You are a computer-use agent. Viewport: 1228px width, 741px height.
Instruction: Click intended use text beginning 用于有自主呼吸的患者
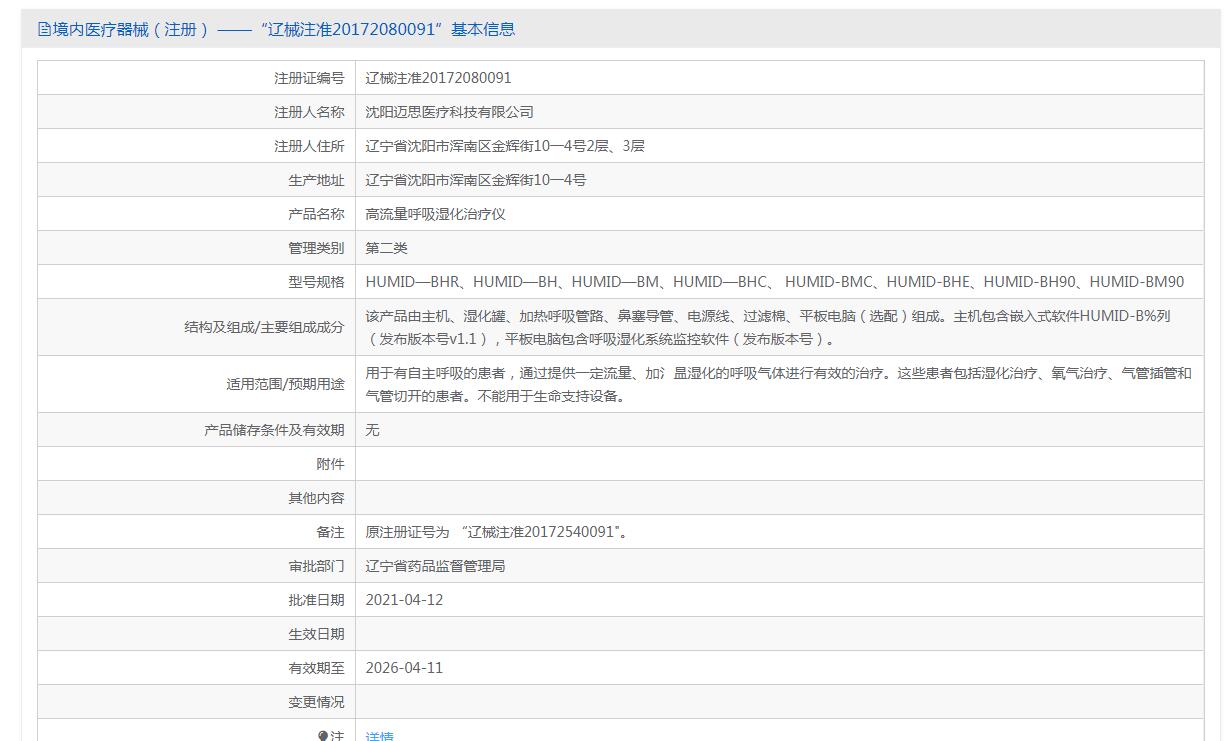tap(779, 384)
